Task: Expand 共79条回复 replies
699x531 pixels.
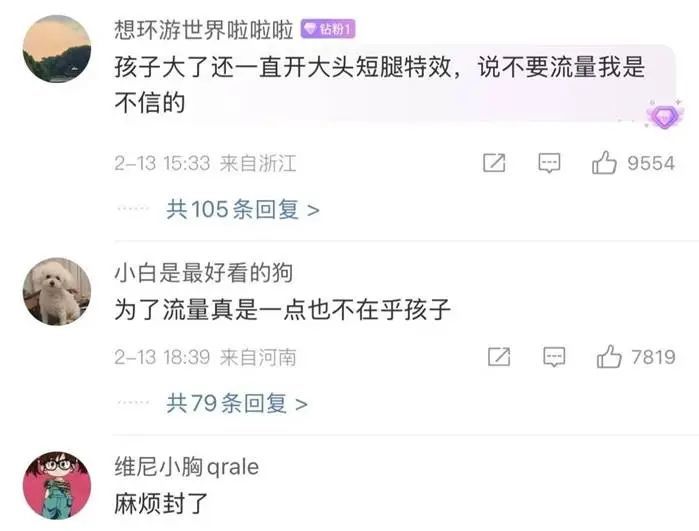Action: point(237,403)
